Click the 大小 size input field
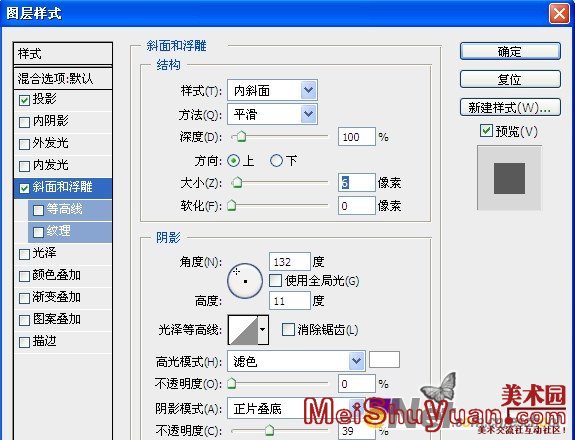The height and width of the screenshot is (440, 575). click(x=356, y=183)
